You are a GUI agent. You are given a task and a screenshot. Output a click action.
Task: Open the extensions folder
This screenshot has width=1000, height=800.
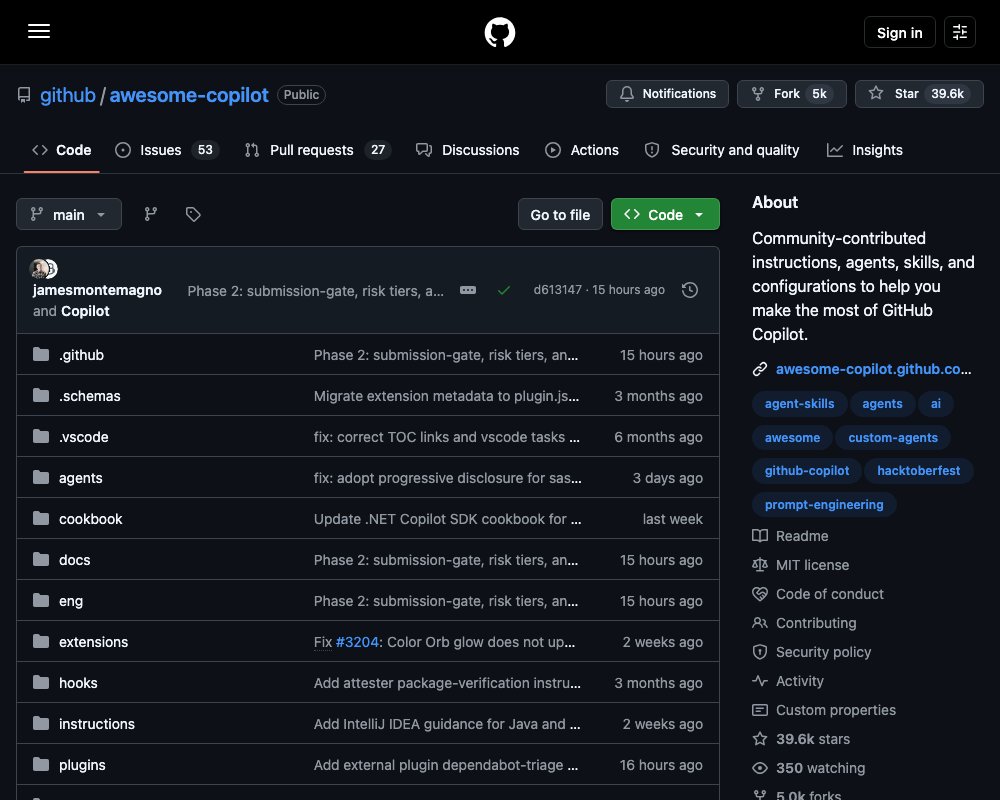[x=93, y=642]
